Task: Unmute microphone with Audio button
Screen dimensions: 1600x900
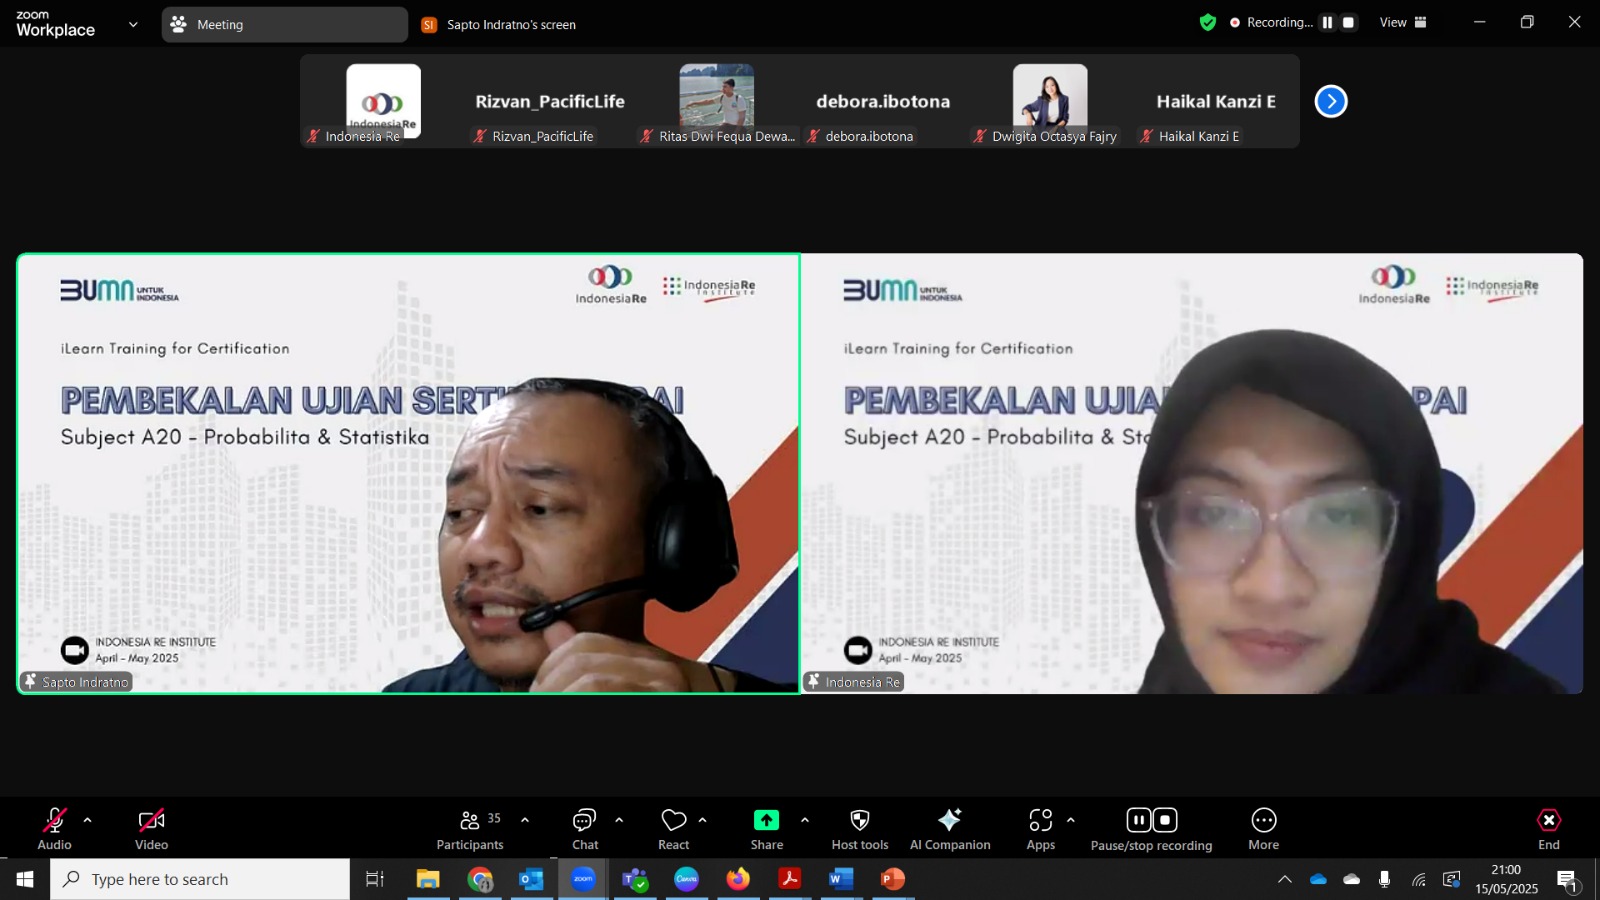Action: coord(54,829)
